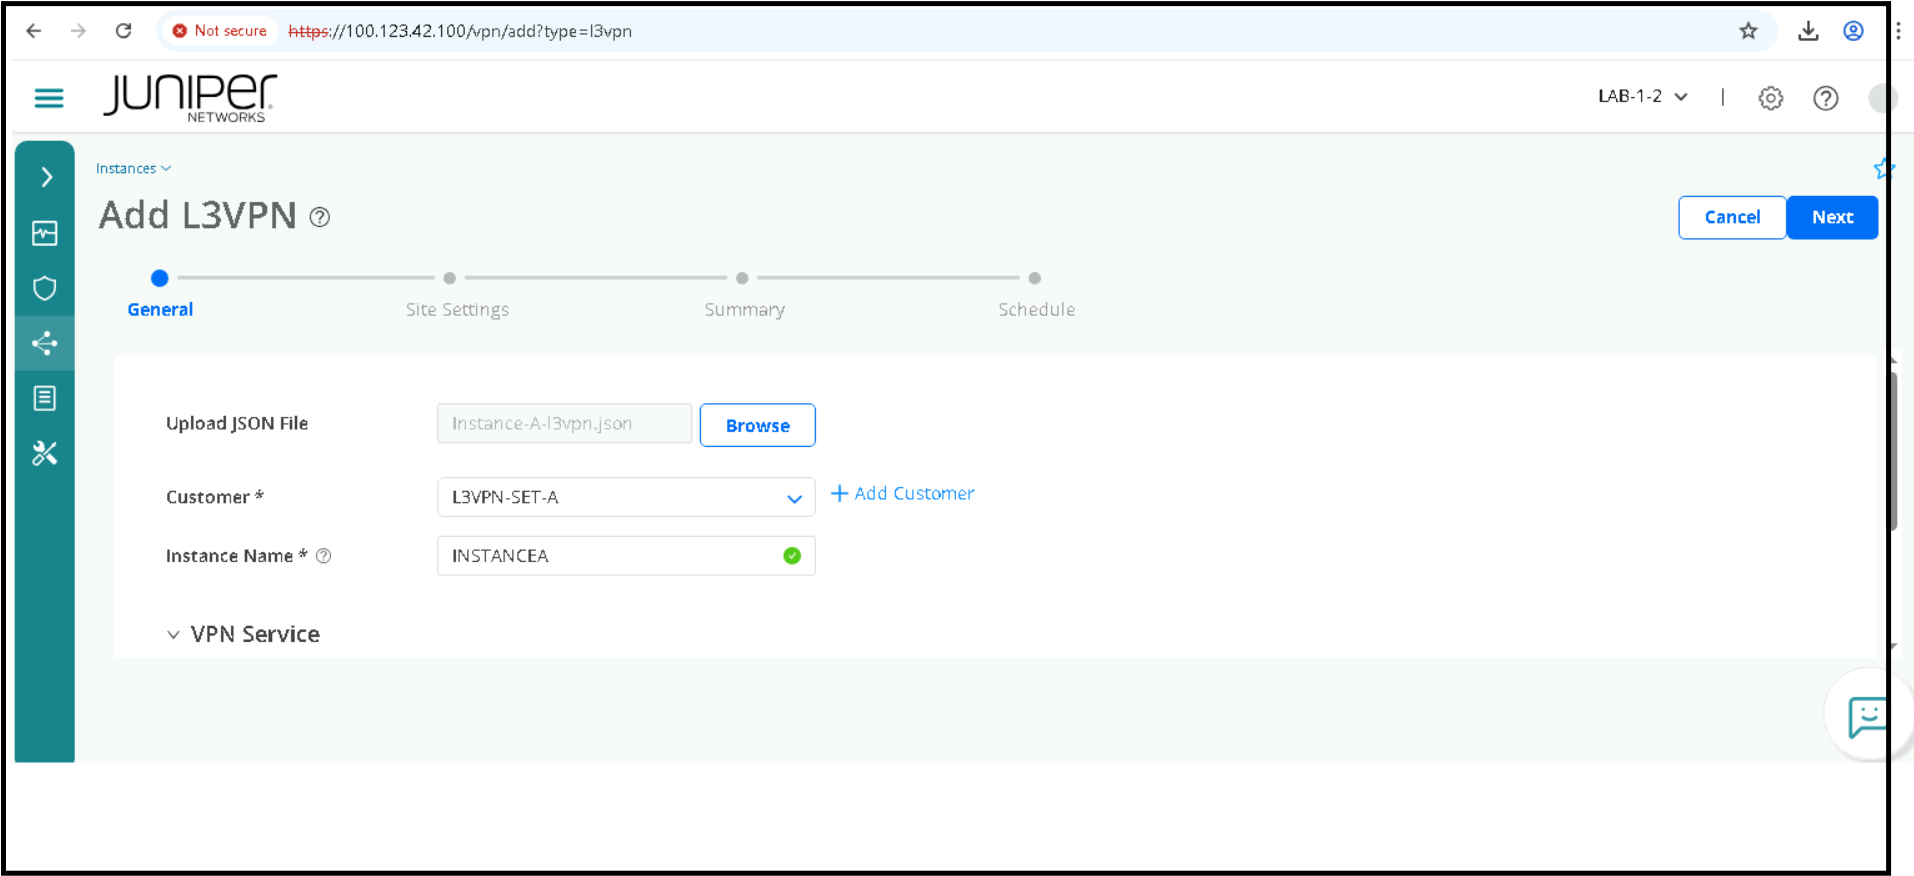The image size is (1914, 876).
Task: Open the monitoring chart sidebar icon
Action: 45,233
